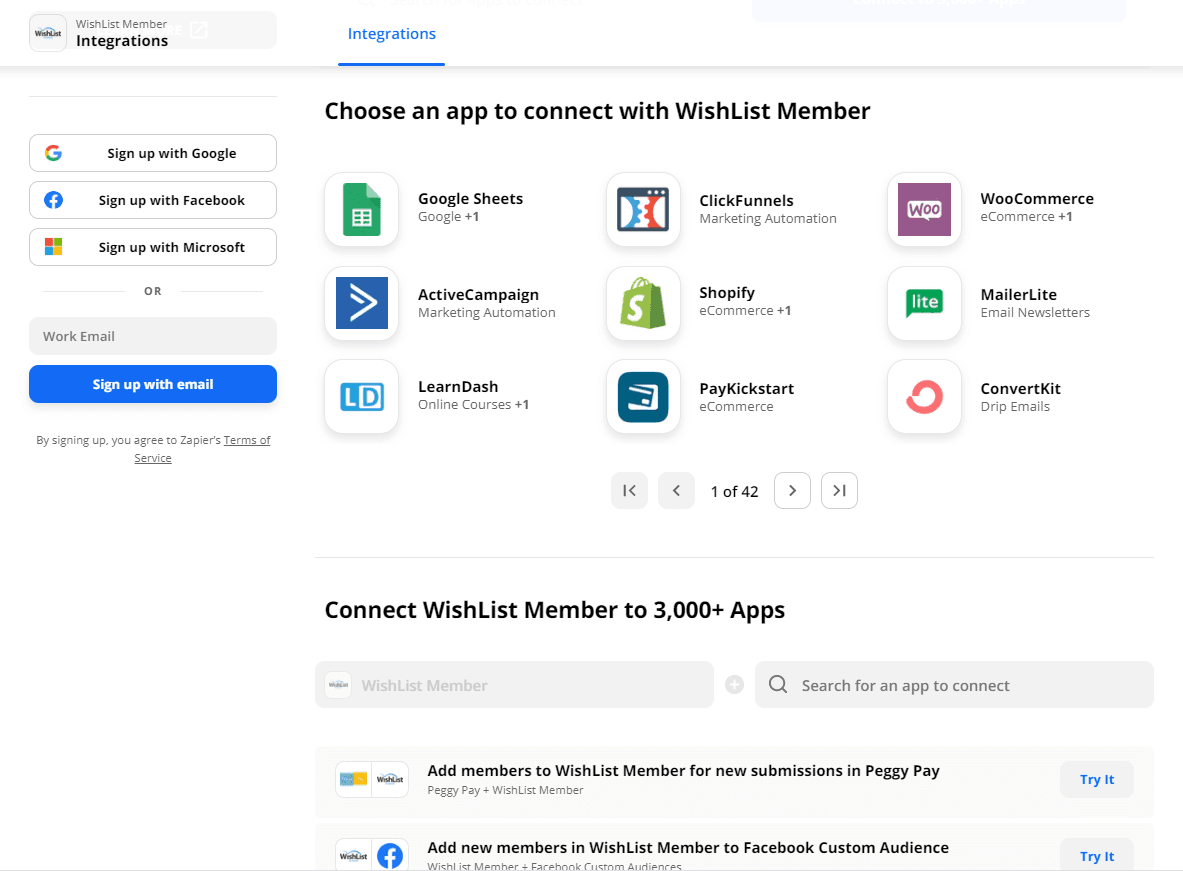Switch to the Integrations tab
The image size is (1183, 871).
click(x=392, y=34)
